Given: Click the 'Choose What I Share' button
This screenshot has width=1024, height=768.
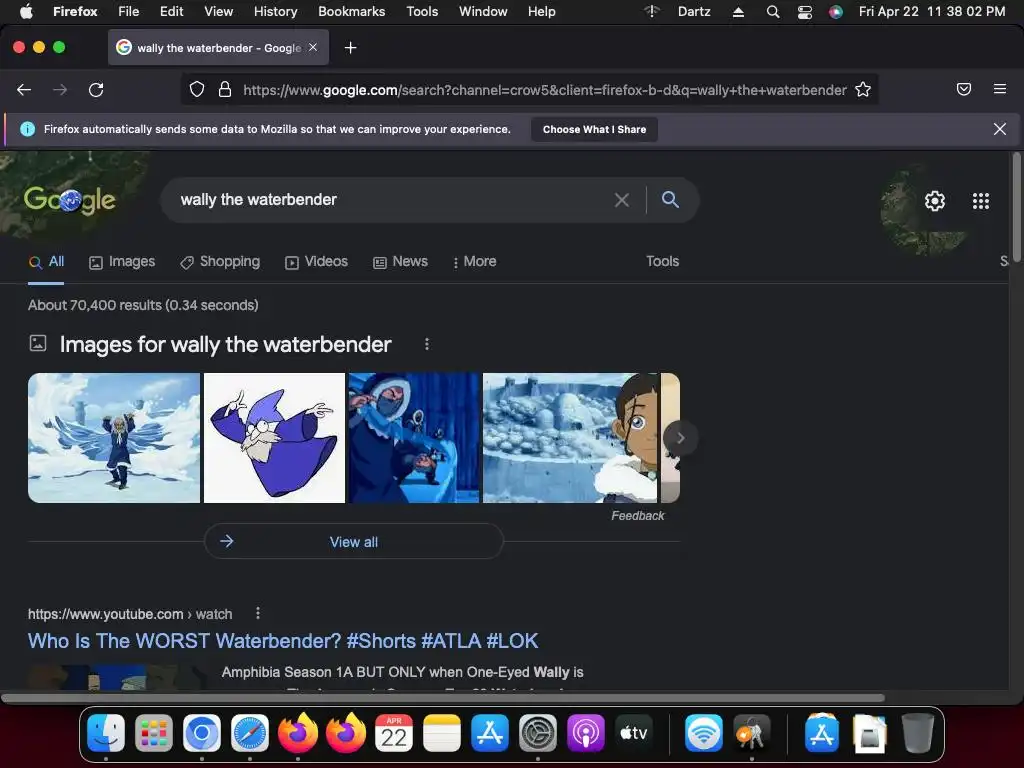Looking at the screenshot, I should click(x=594, y=129).
